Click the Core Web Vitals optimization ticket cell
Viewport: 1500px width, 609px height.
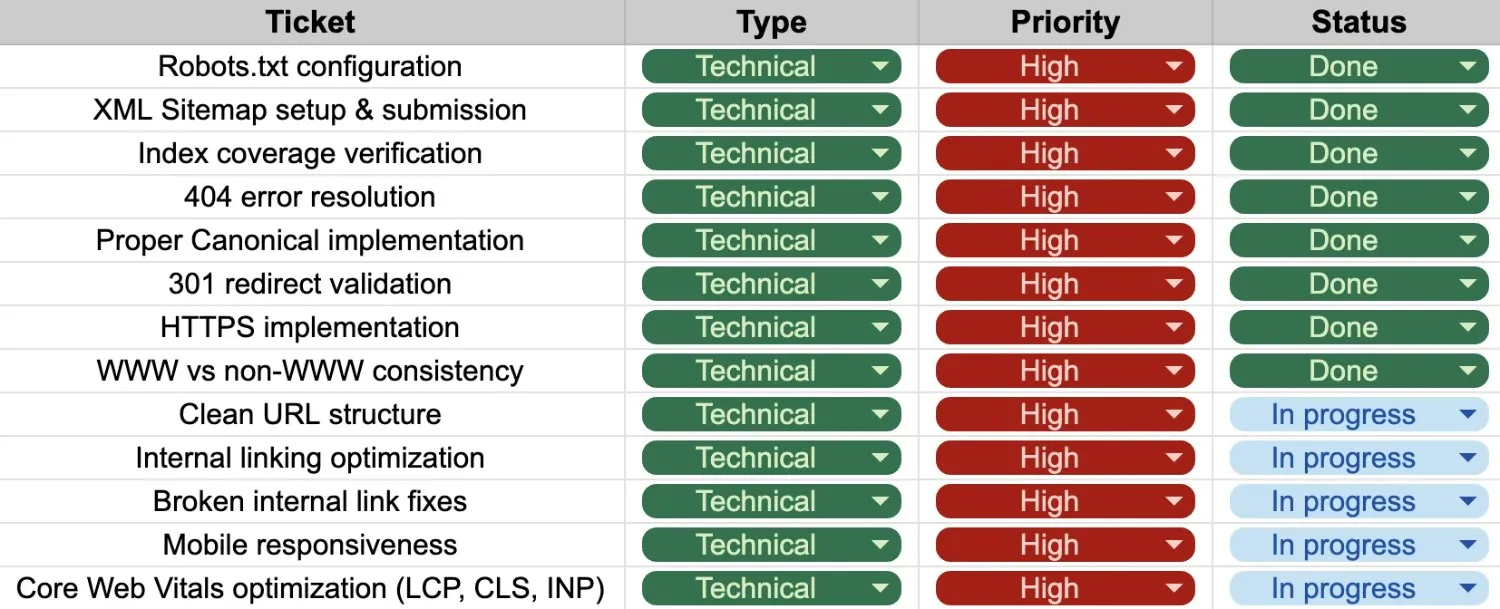click(x=310, y=589)
